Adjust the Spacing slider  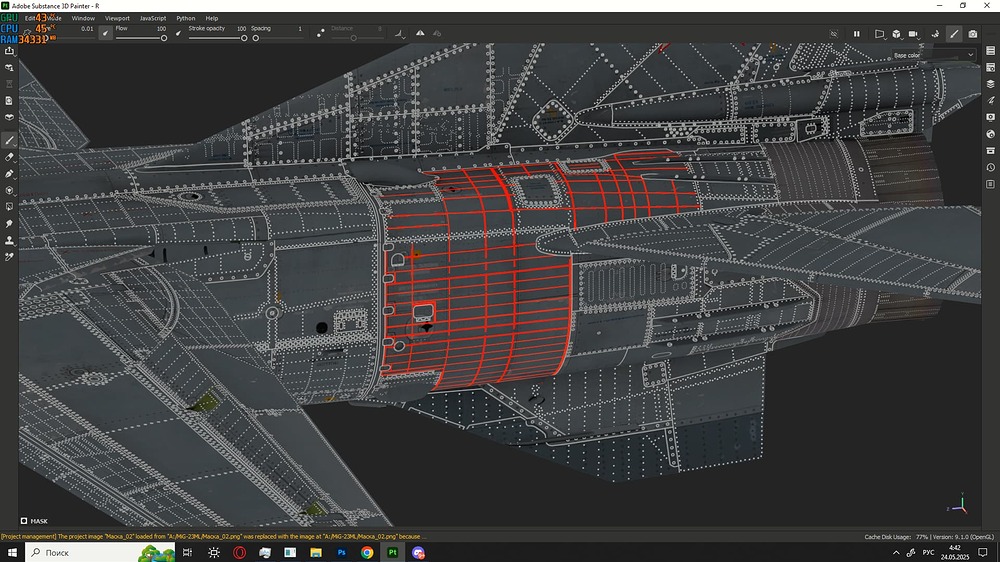coord(277,38)
